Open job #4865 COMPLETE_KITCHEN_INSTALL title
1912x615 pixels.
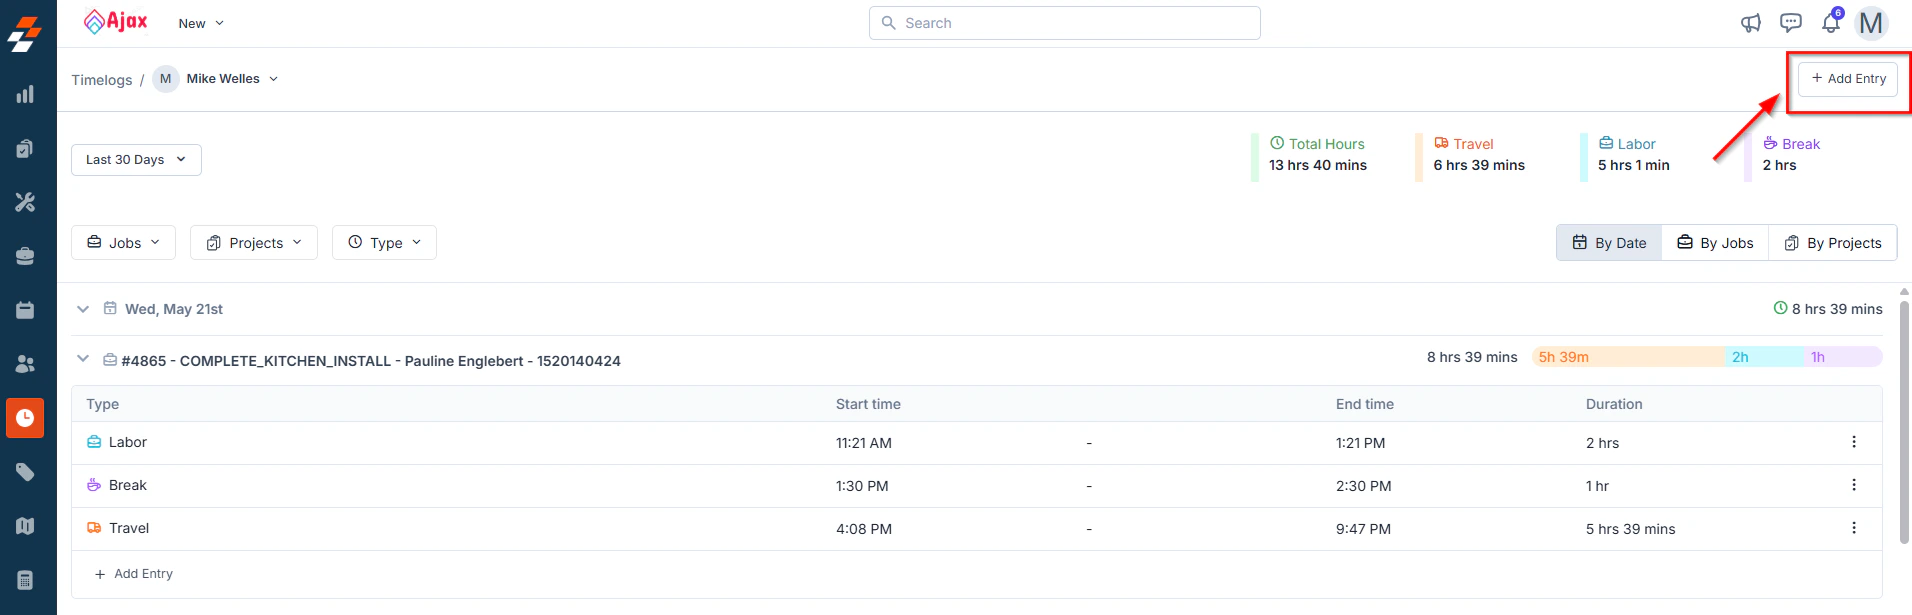[371, 361]
